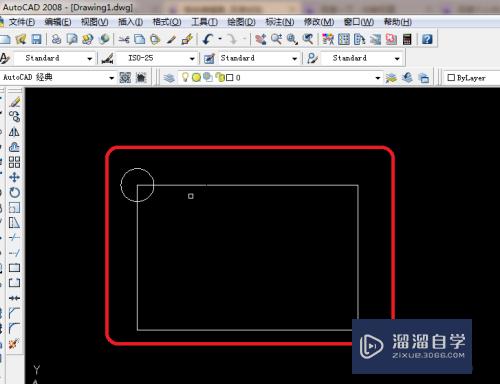The image size is (500, 384).
Task: Select the Join tool
Action: [15, 298]
